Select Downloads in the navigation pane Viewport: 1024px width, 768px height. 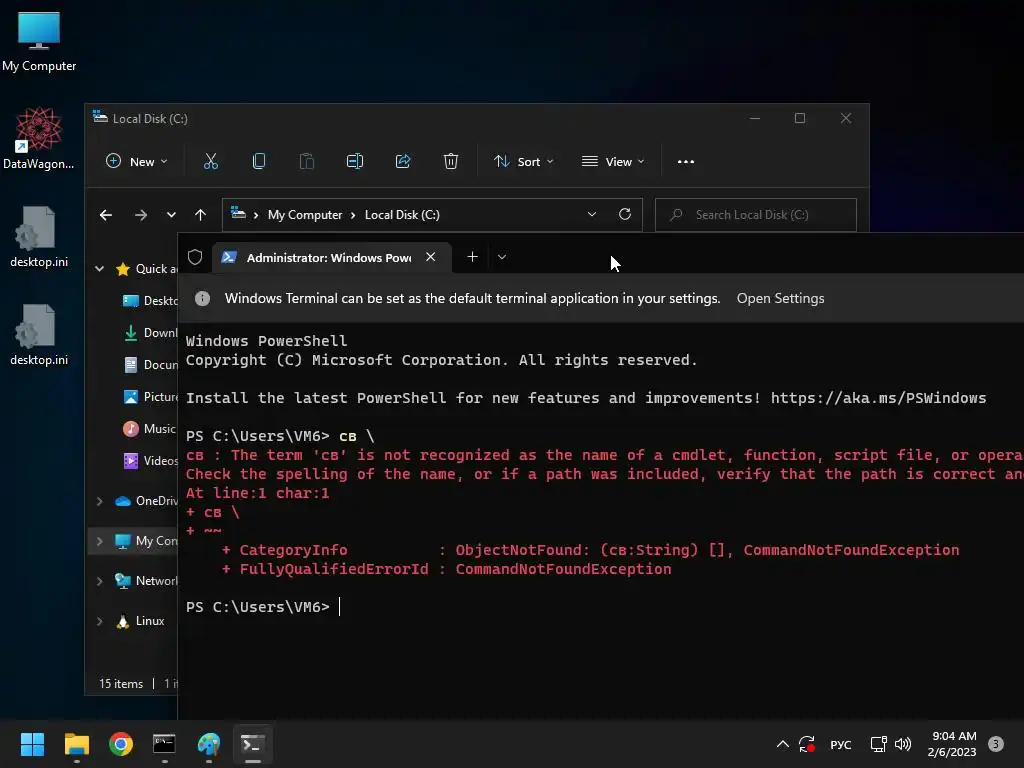pyautogui.click(x=150, y=332)
